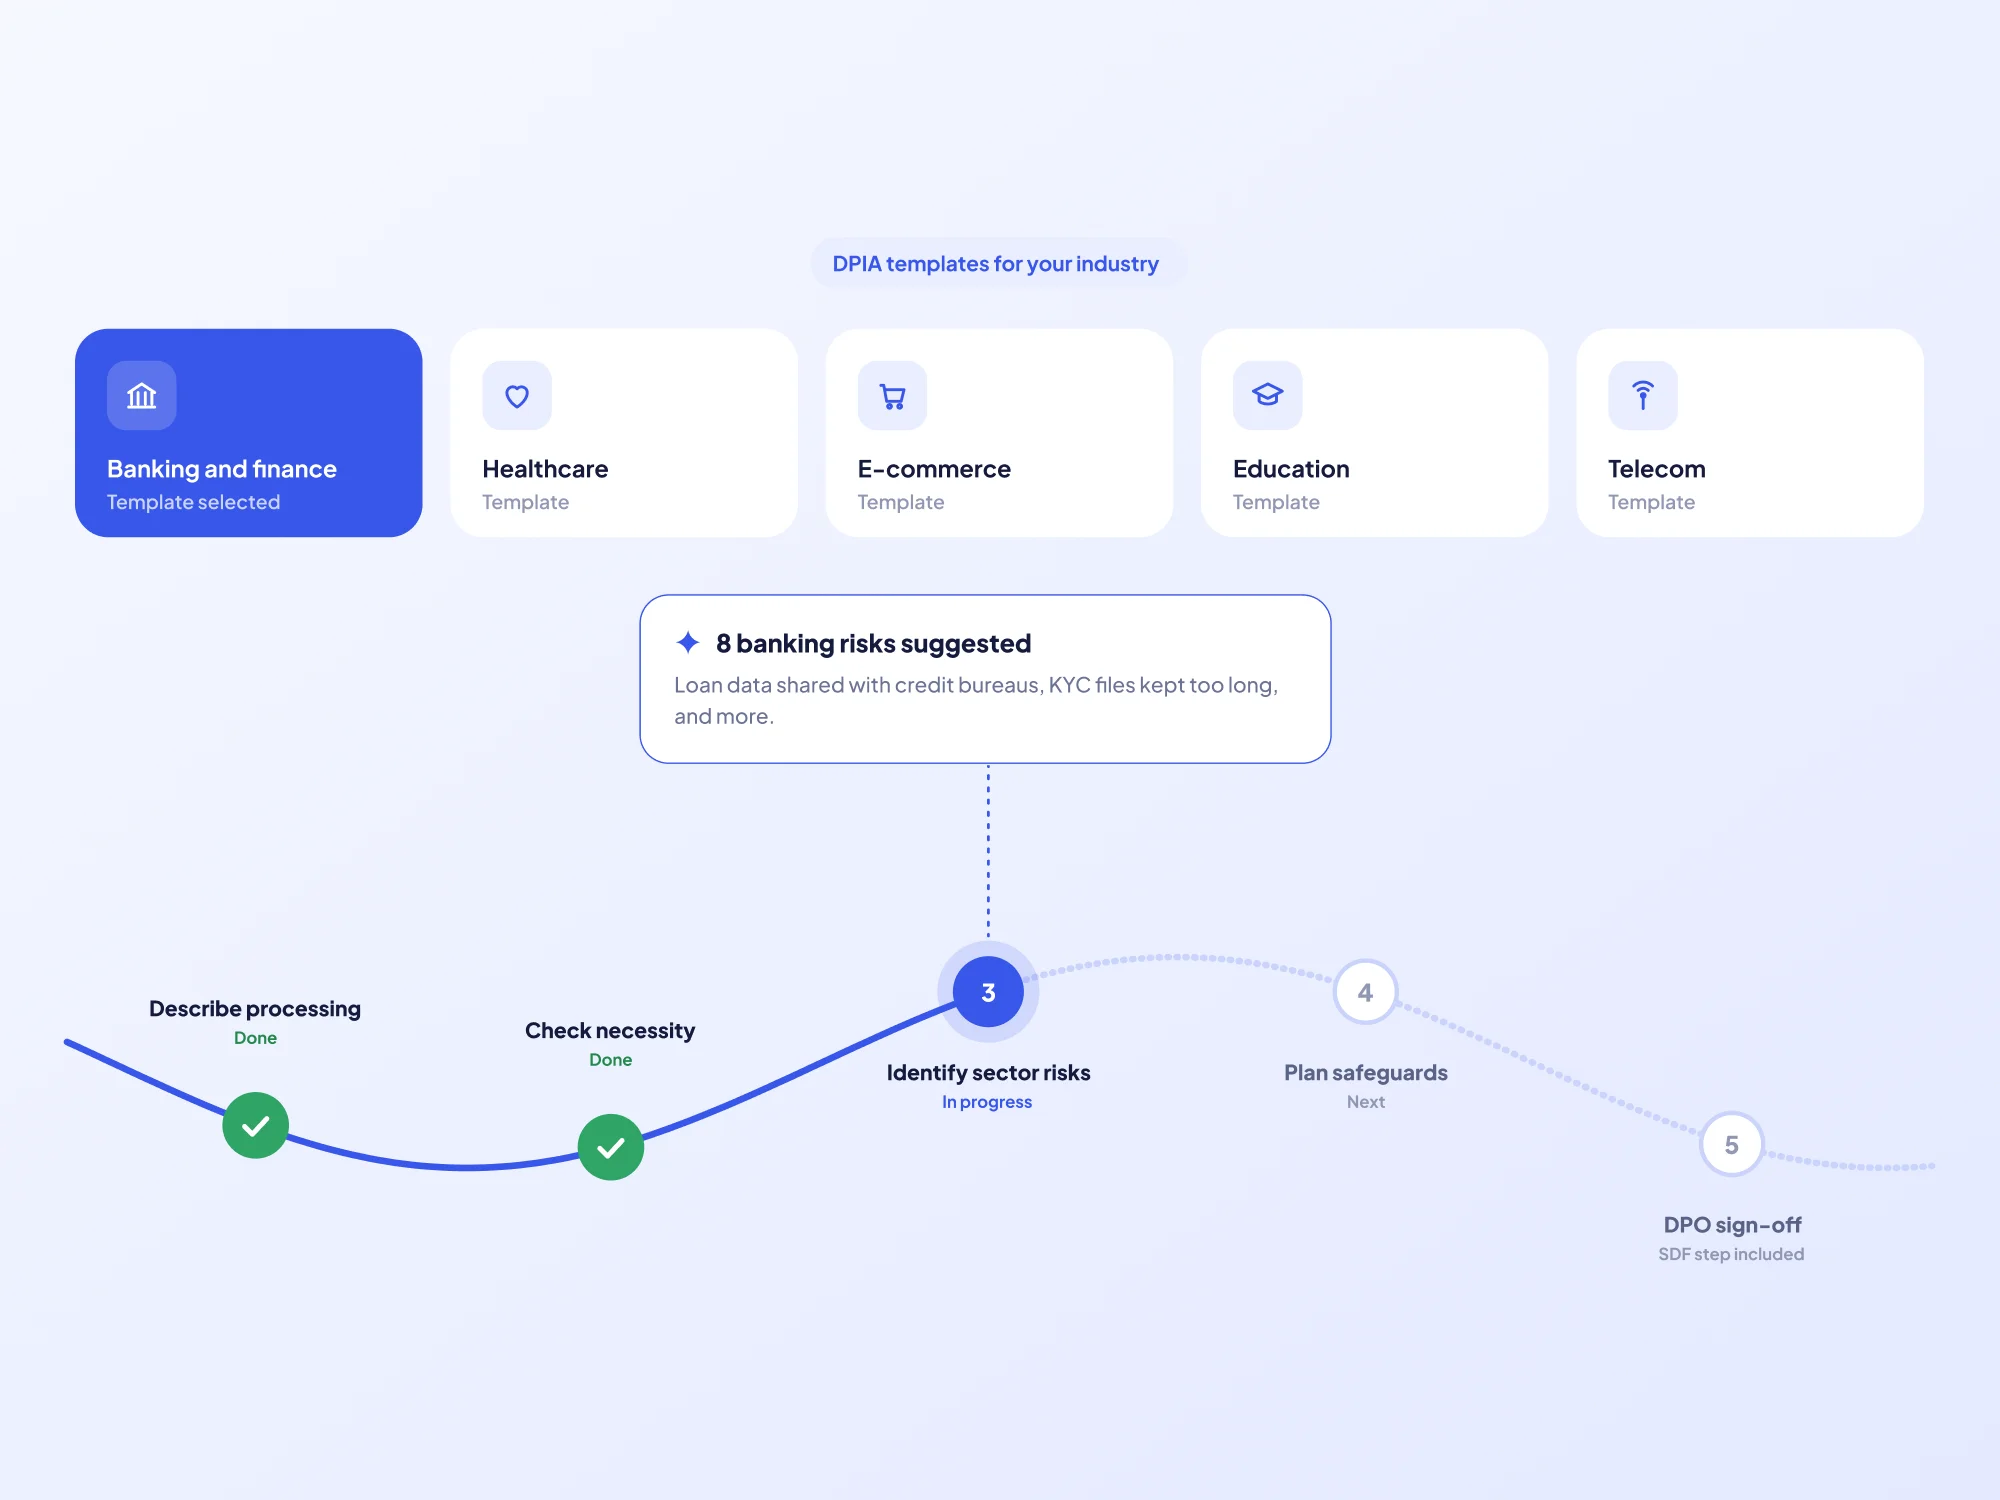Viewport: 2000px width, 1500px height.
Task: Select the Banking and finance template card
Action: pos(249,433)
